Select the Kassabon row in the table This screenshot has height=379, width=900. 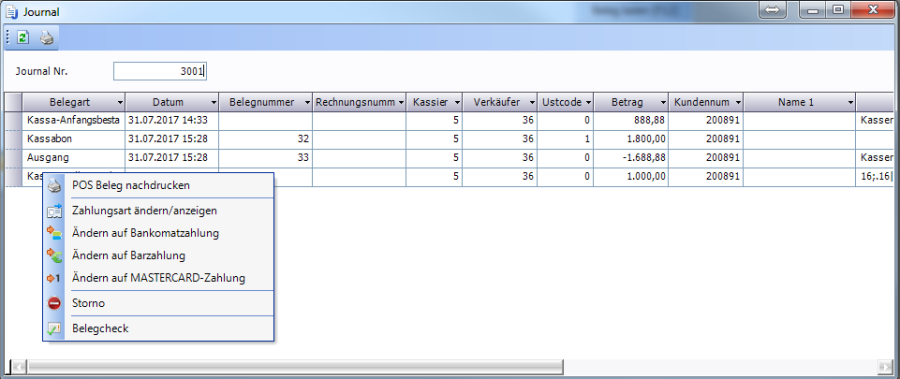(x=449, y=139)
